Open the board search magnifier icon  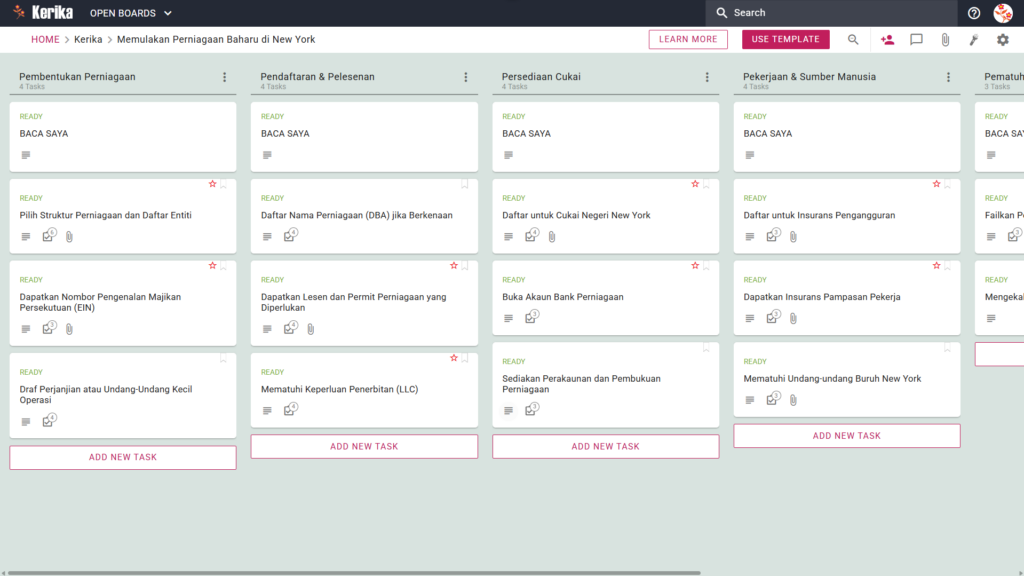coord(853,40)
